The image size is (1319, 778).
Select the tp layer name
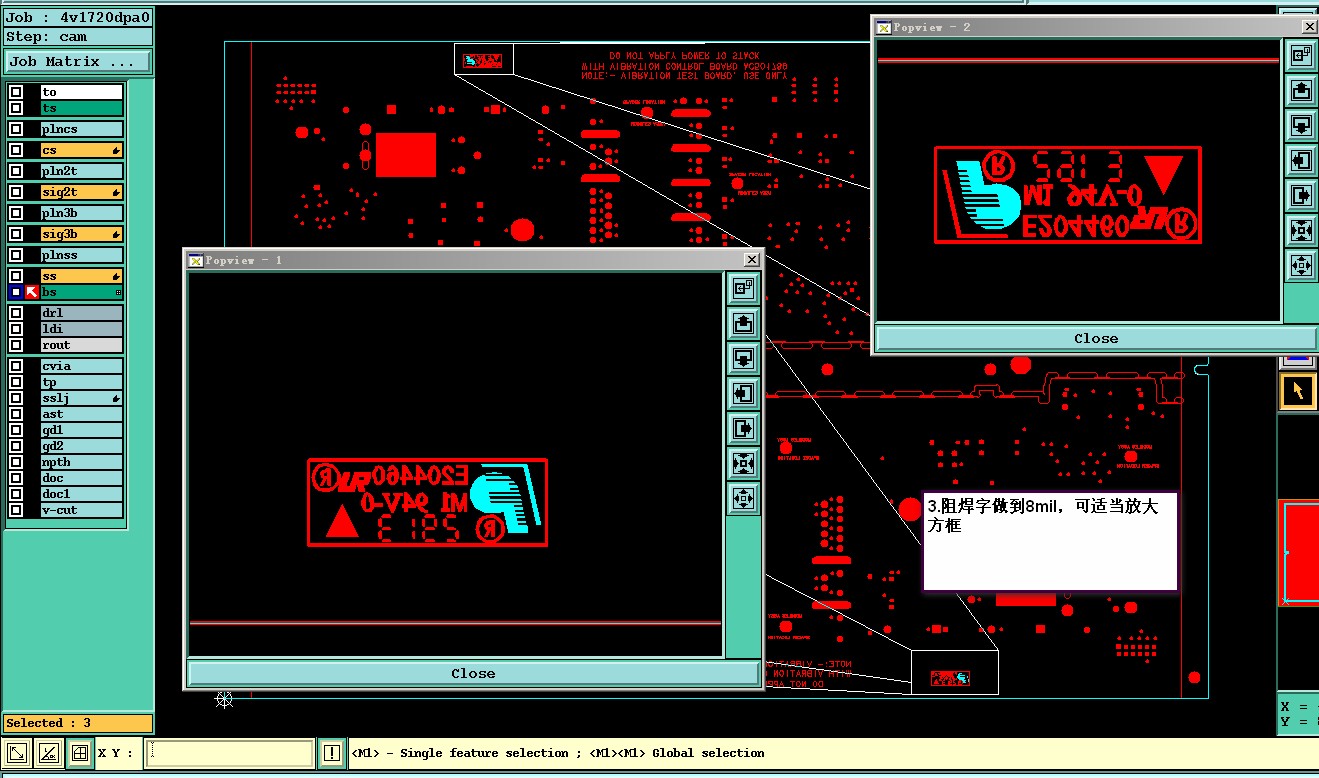click(x=81, y=382)
